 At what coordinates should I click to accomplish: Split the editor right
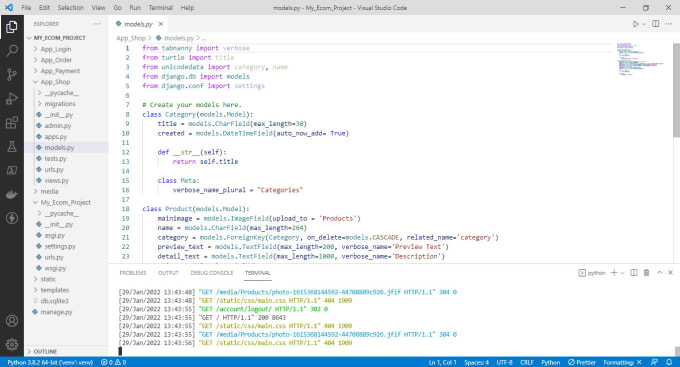[656, 24]
